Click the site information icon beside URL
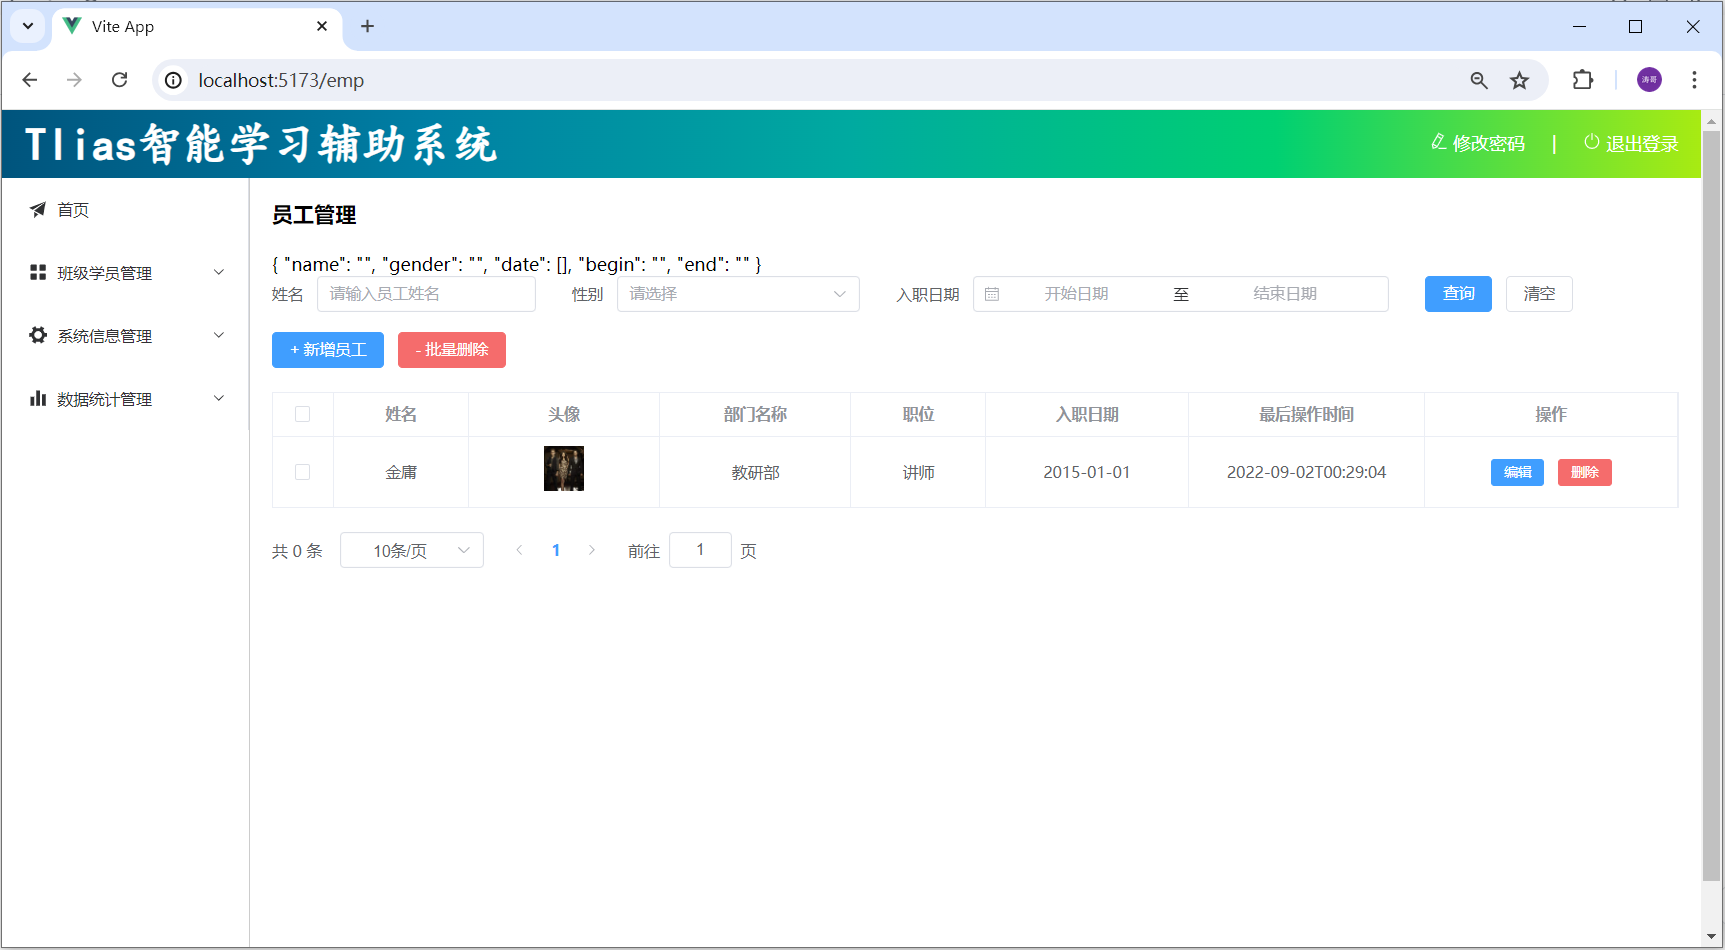Viewport: 1725px width, 950px height. [174, 80]
